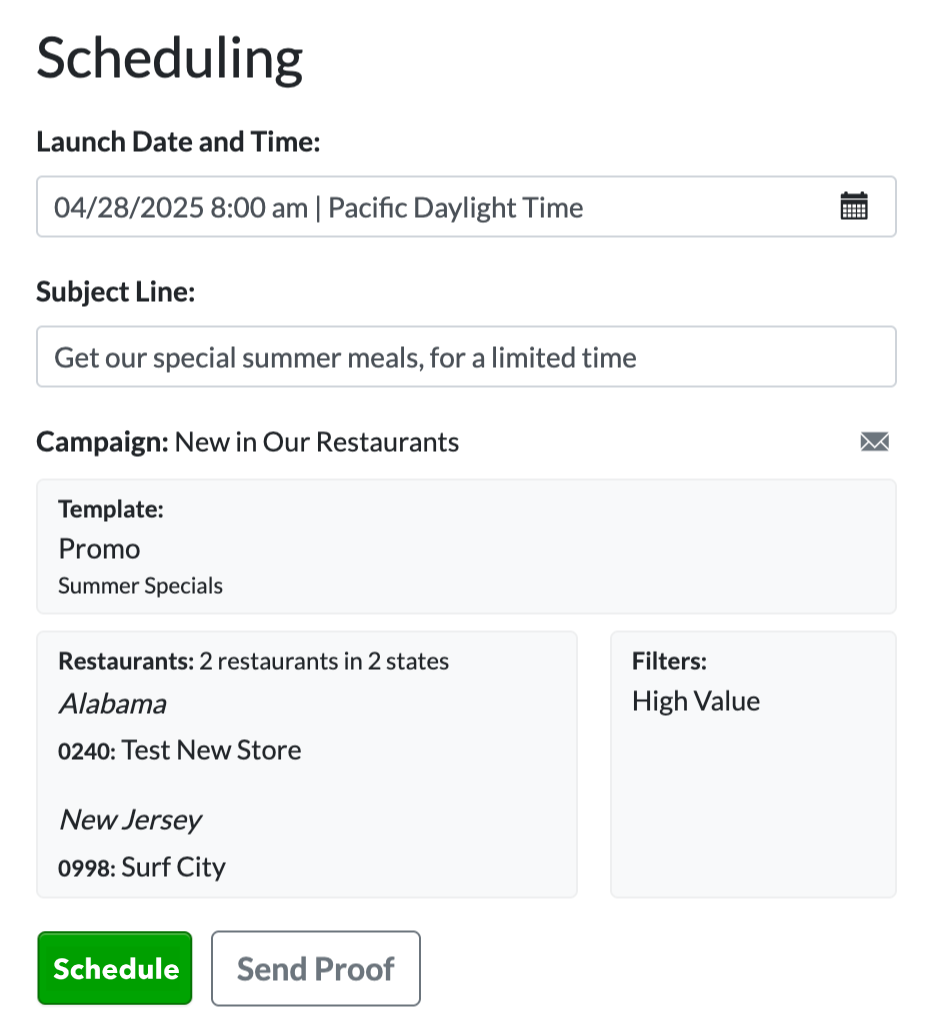Click the green Schedule button
The width and height of the screenshot is (931, 1027).
pyautogui.click(x=115, y=968)
